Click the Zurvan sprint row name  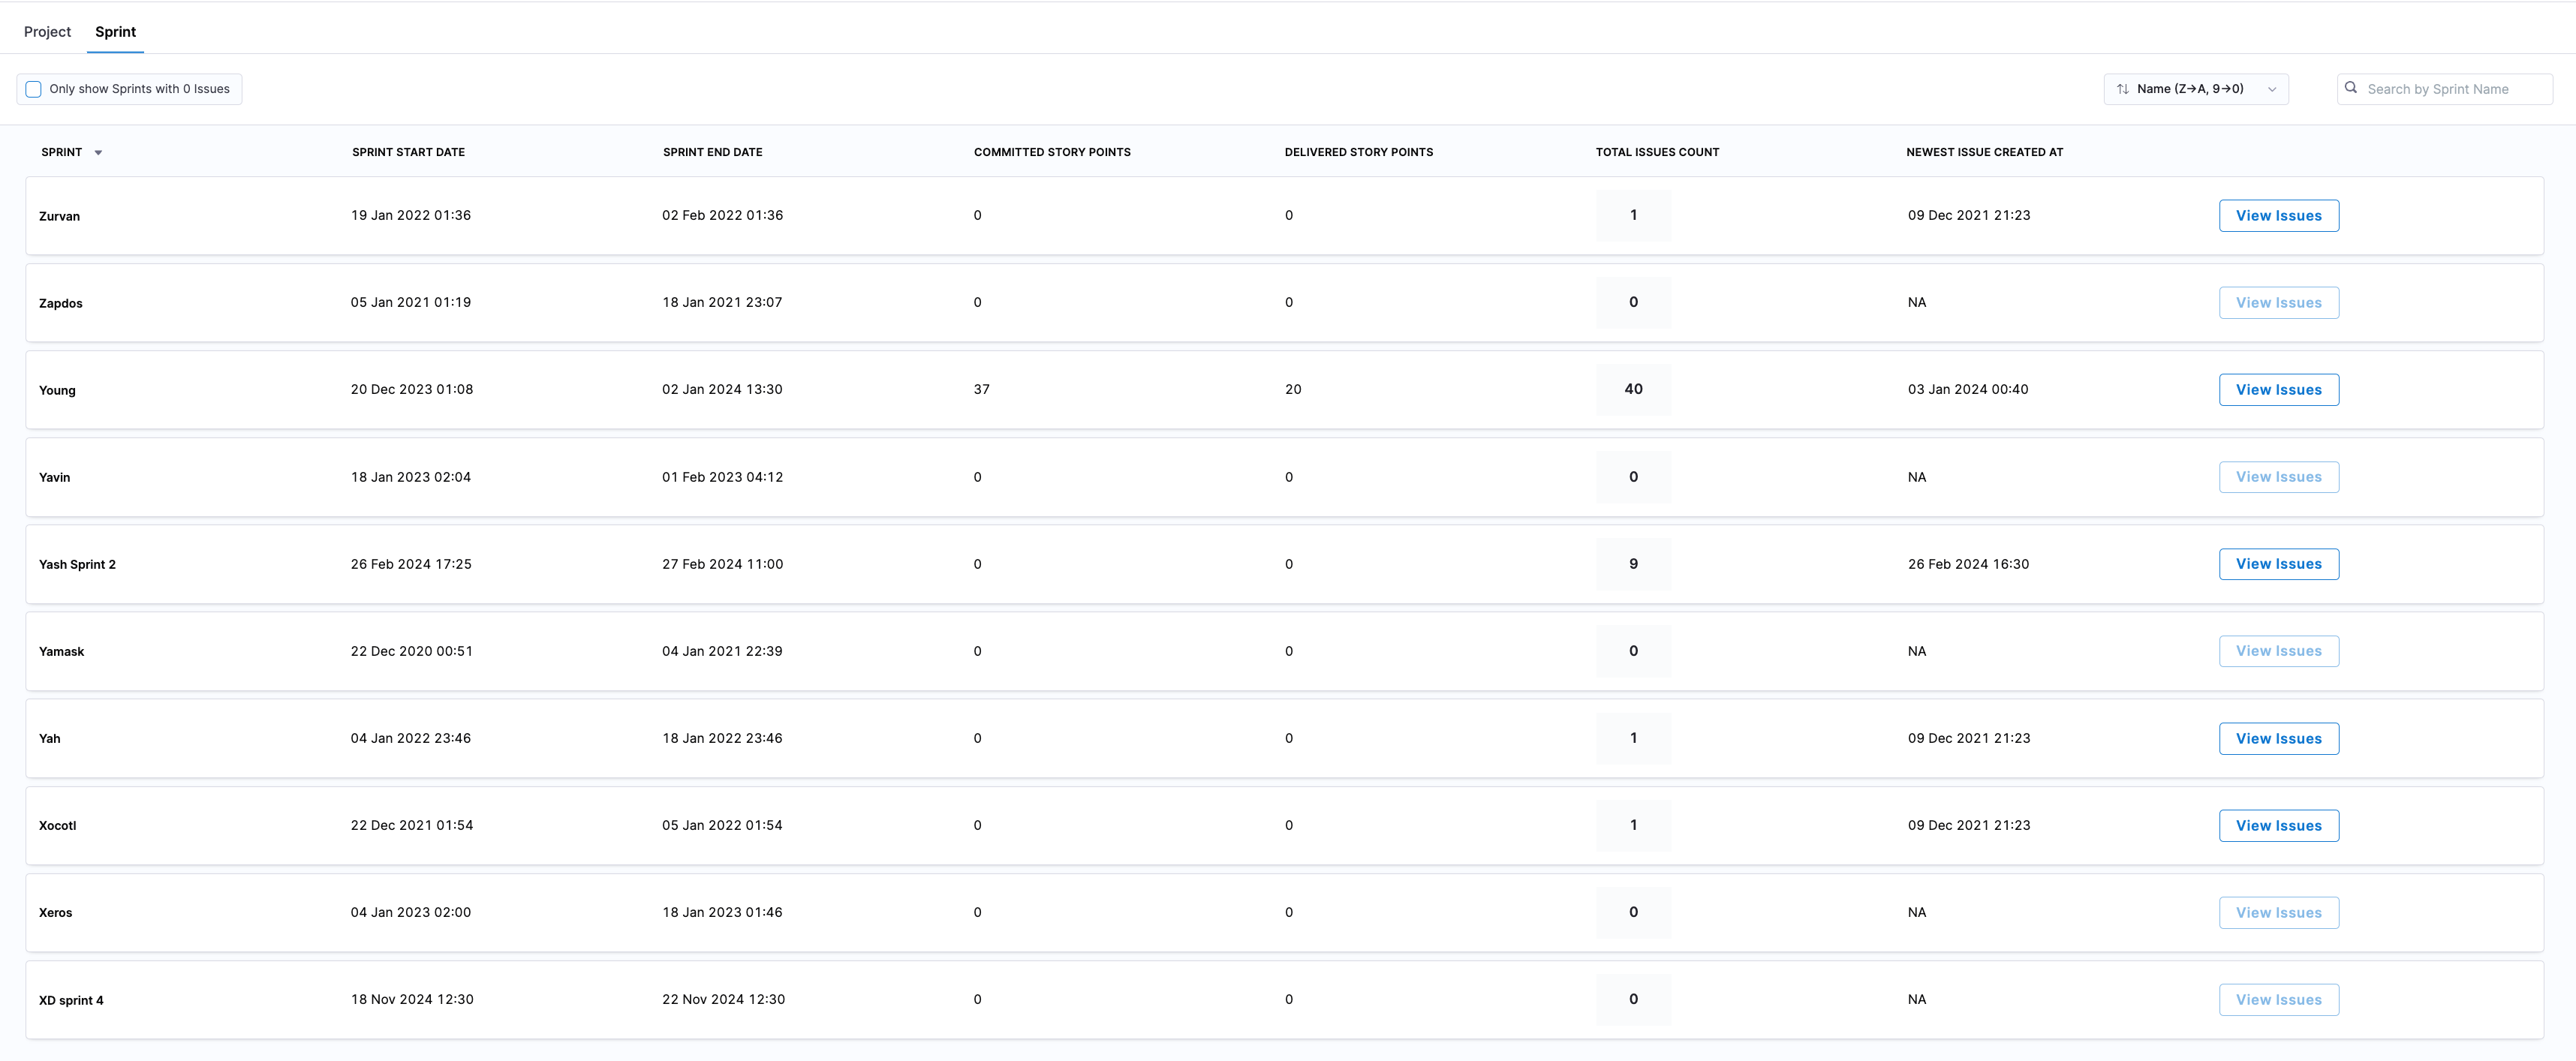pos(59,217)
